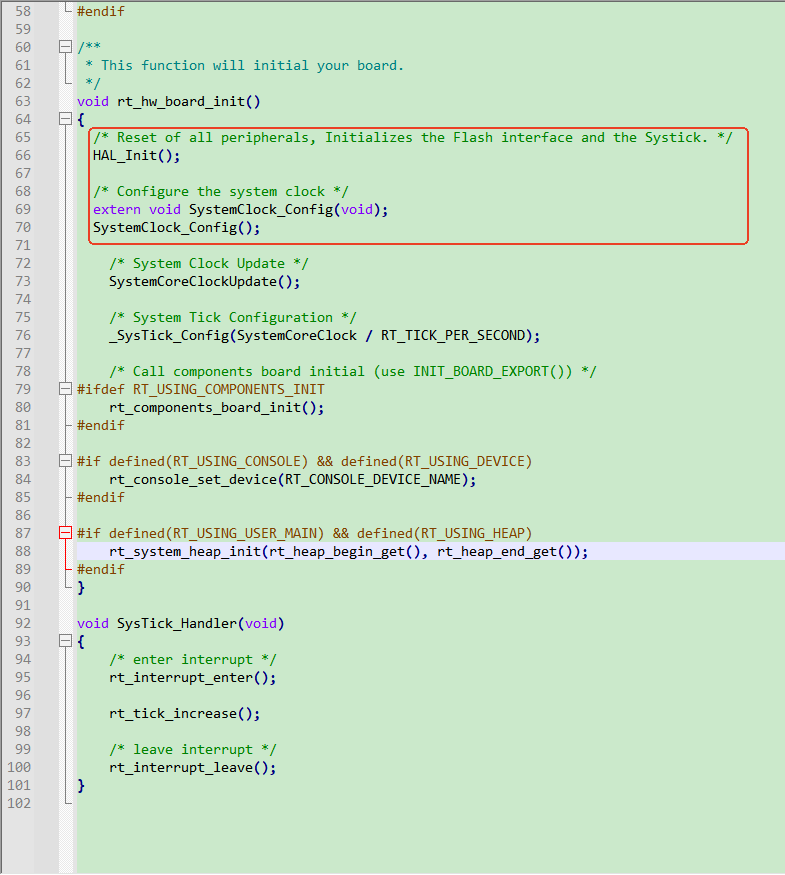Collapse the #ifdef RT_USING_COMPONENTS_INIT fold marker
The height and width of the screenshot is (875, 785).
(x=65, y=389)
